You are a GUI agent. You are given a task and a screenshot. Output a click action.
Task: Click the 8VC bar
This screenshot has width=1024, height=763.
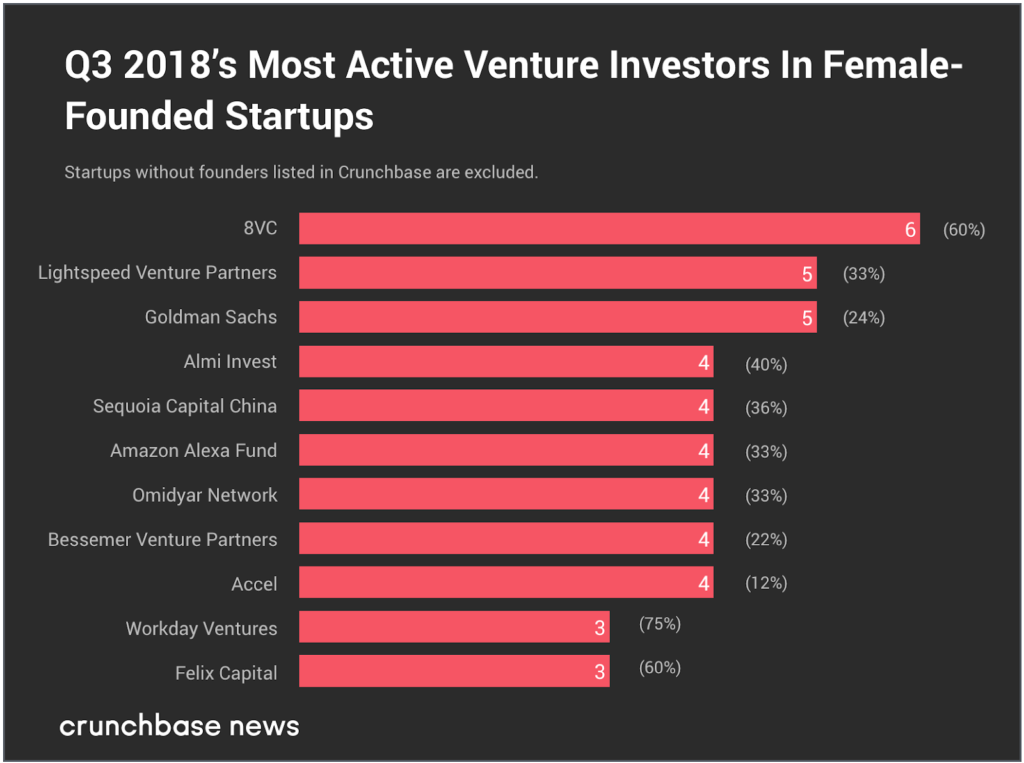(608, 229)
